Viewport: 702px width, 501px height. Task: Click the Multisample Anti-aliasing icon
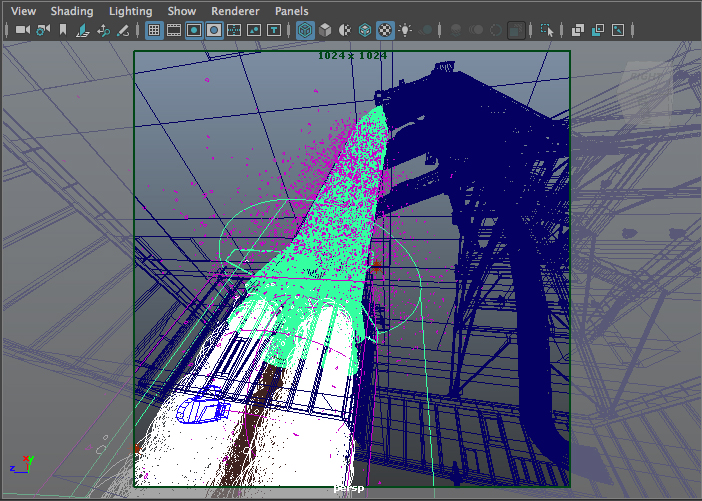[496, 30]
